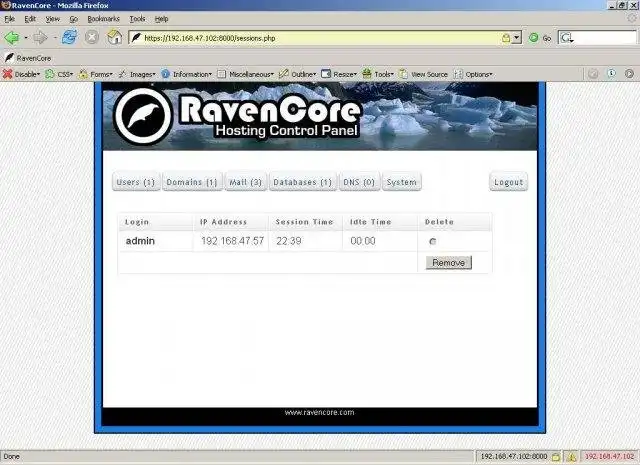640x465 pixels.
Task: Reload the page with the Reload icon
Action: coord(70,38)
